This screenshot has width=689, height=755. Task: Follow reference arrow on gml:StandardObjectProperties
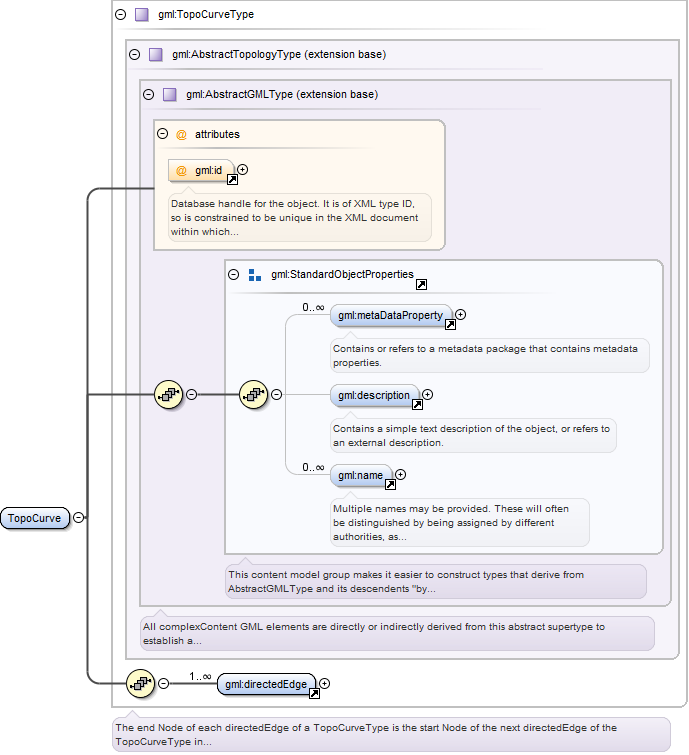point(421,285)
